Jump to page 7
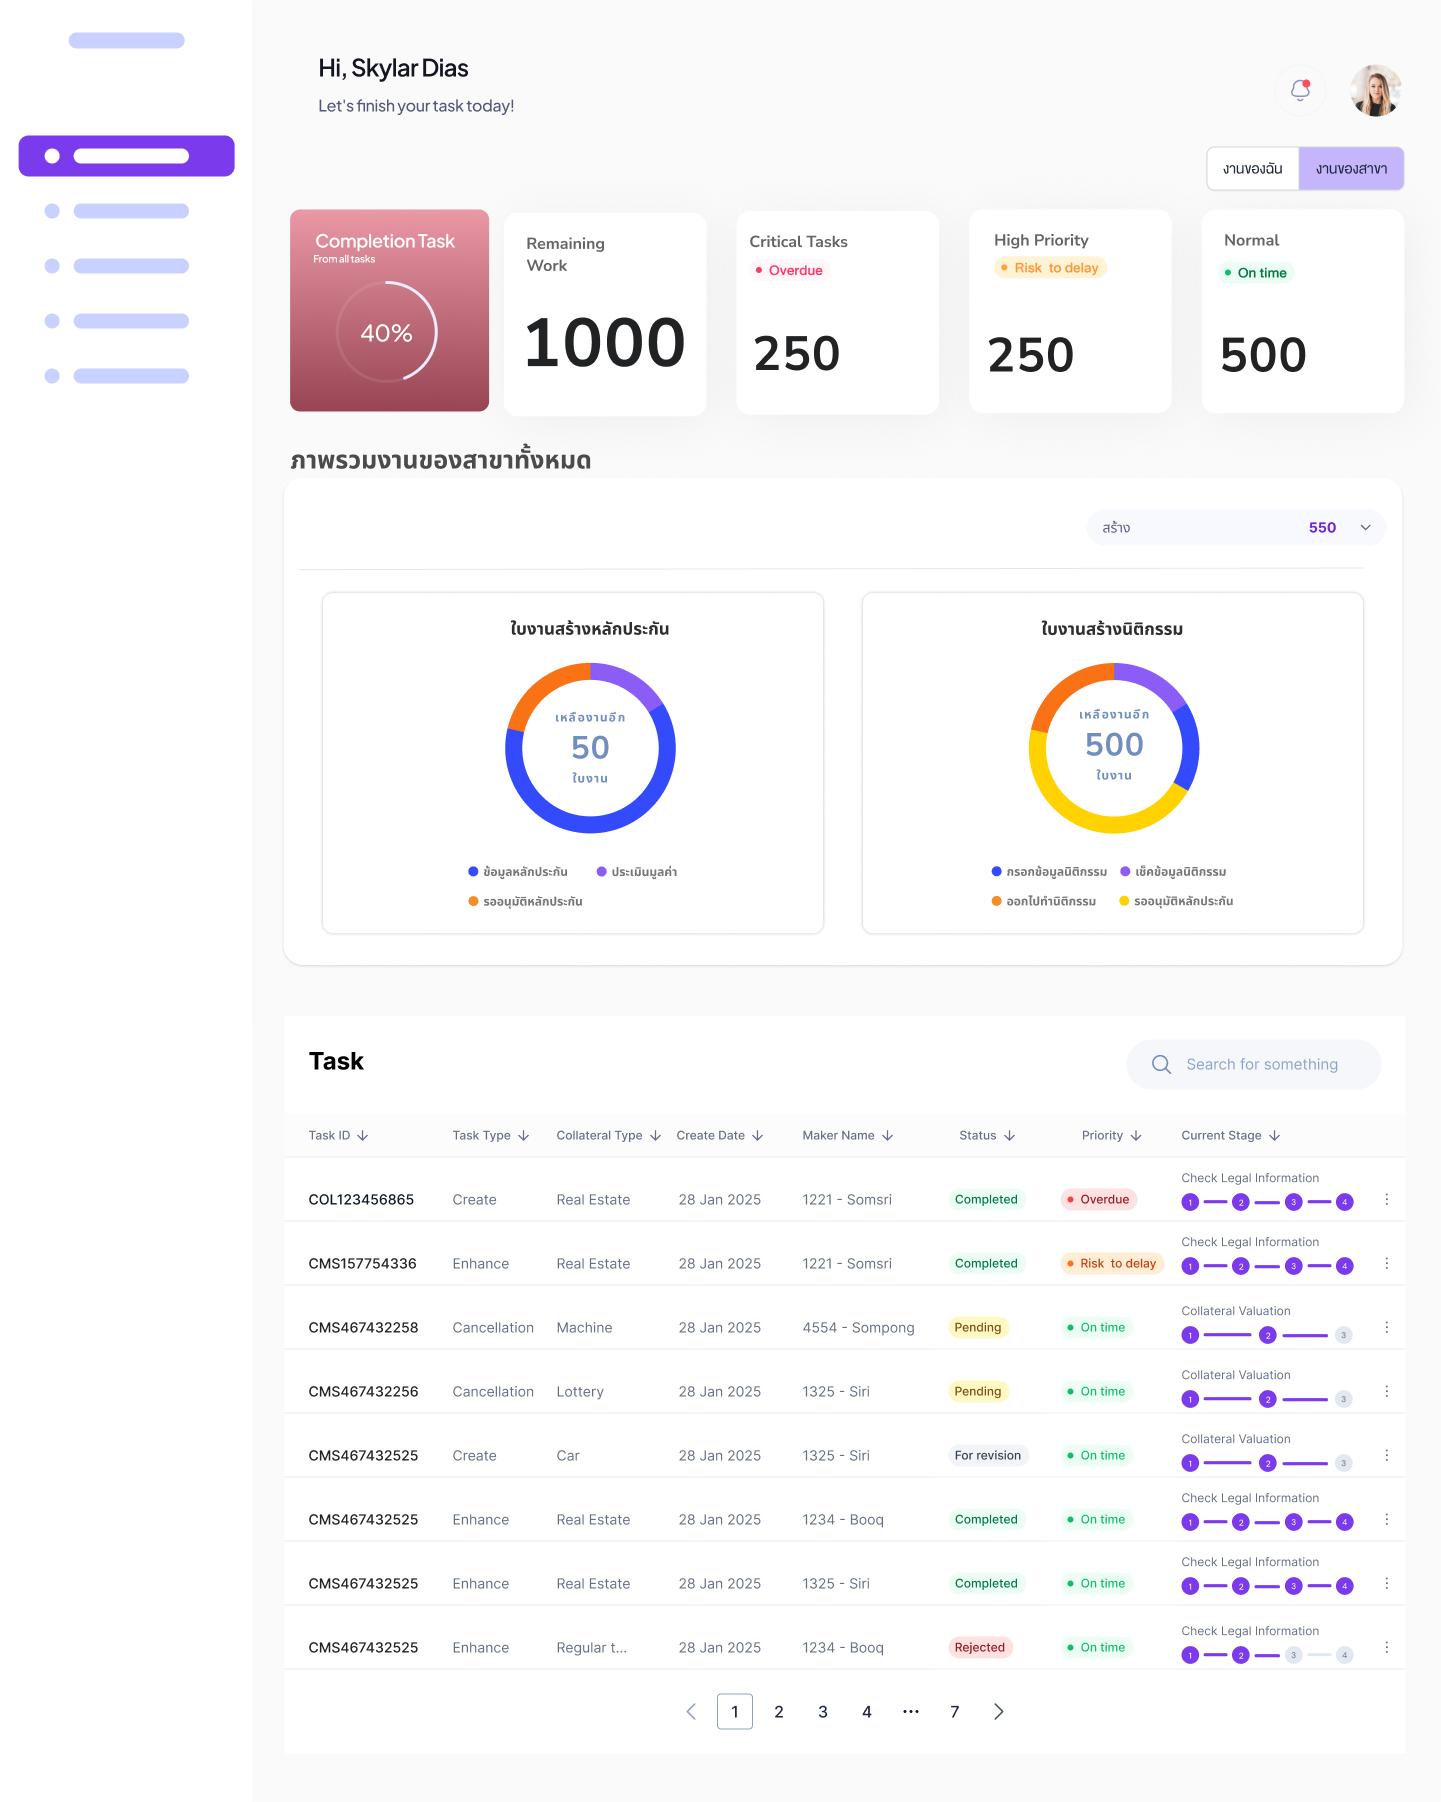Viewport: 1441px width, 1802px height. tap(954, 1711)
